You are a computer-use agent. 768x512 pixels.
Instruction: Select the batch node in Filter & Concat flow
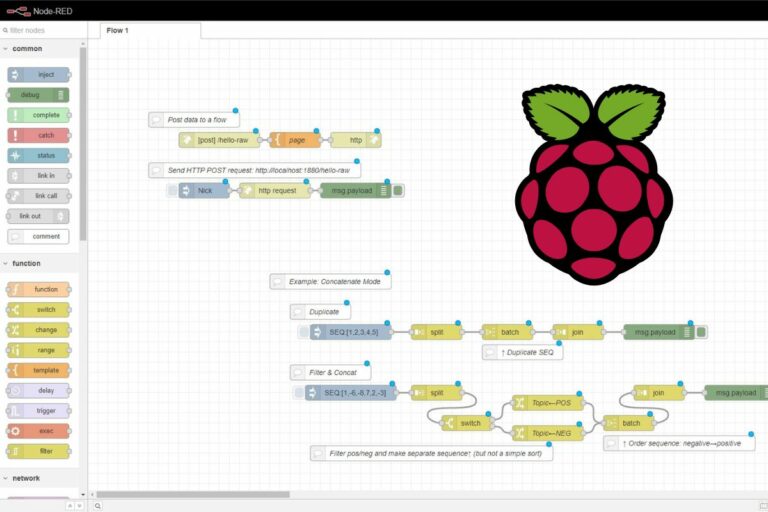(x=628, y=423)
